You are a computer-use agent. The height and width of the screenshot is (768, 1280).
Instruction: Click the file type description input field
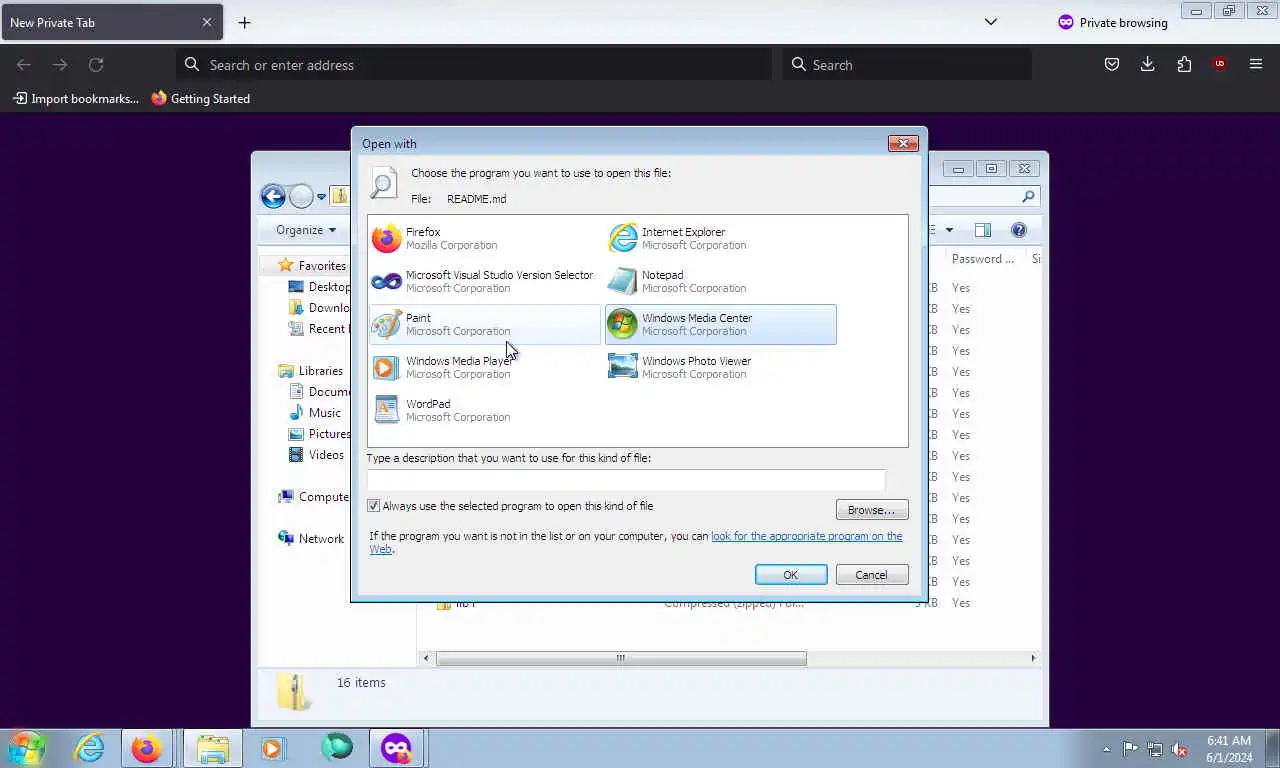[626, 480]
